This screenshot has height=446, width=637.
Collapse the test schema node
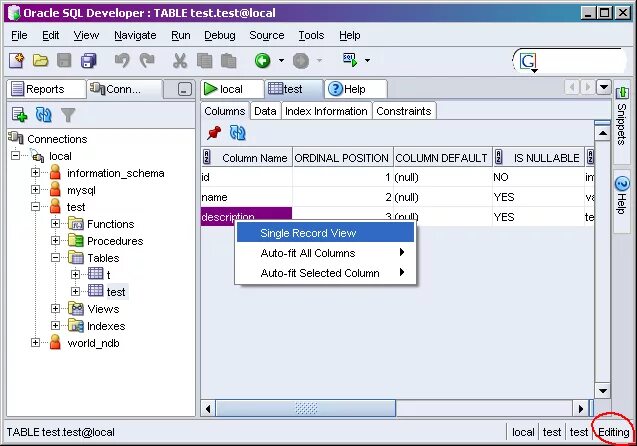(x=35, y=207)
